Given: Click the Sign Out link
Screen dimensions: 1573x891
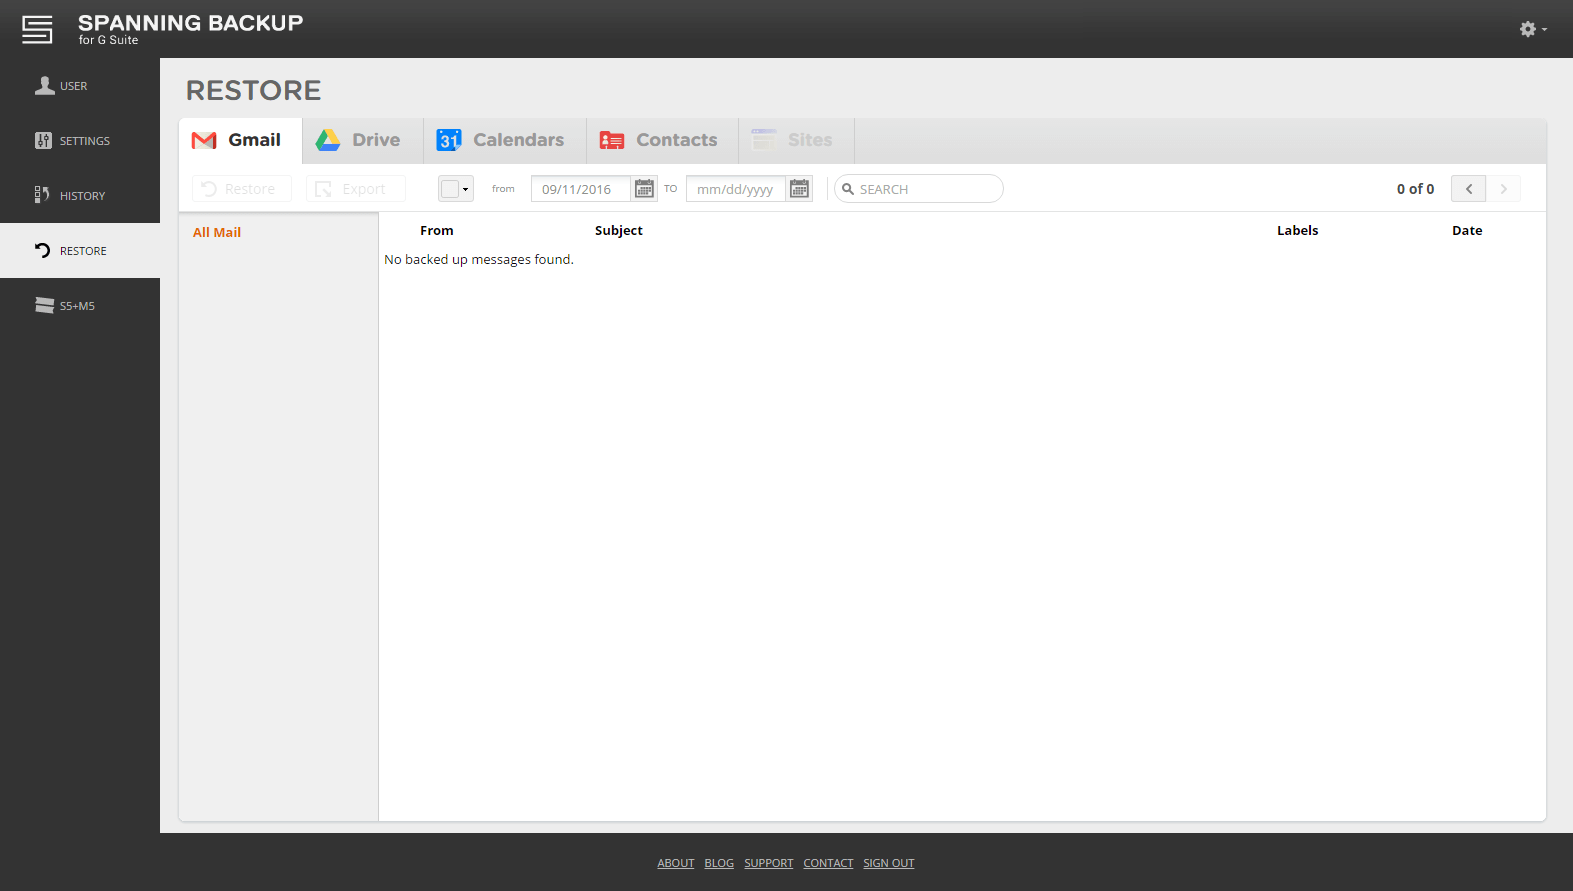Looking at the screenshot, I should (x=888, y=863).
